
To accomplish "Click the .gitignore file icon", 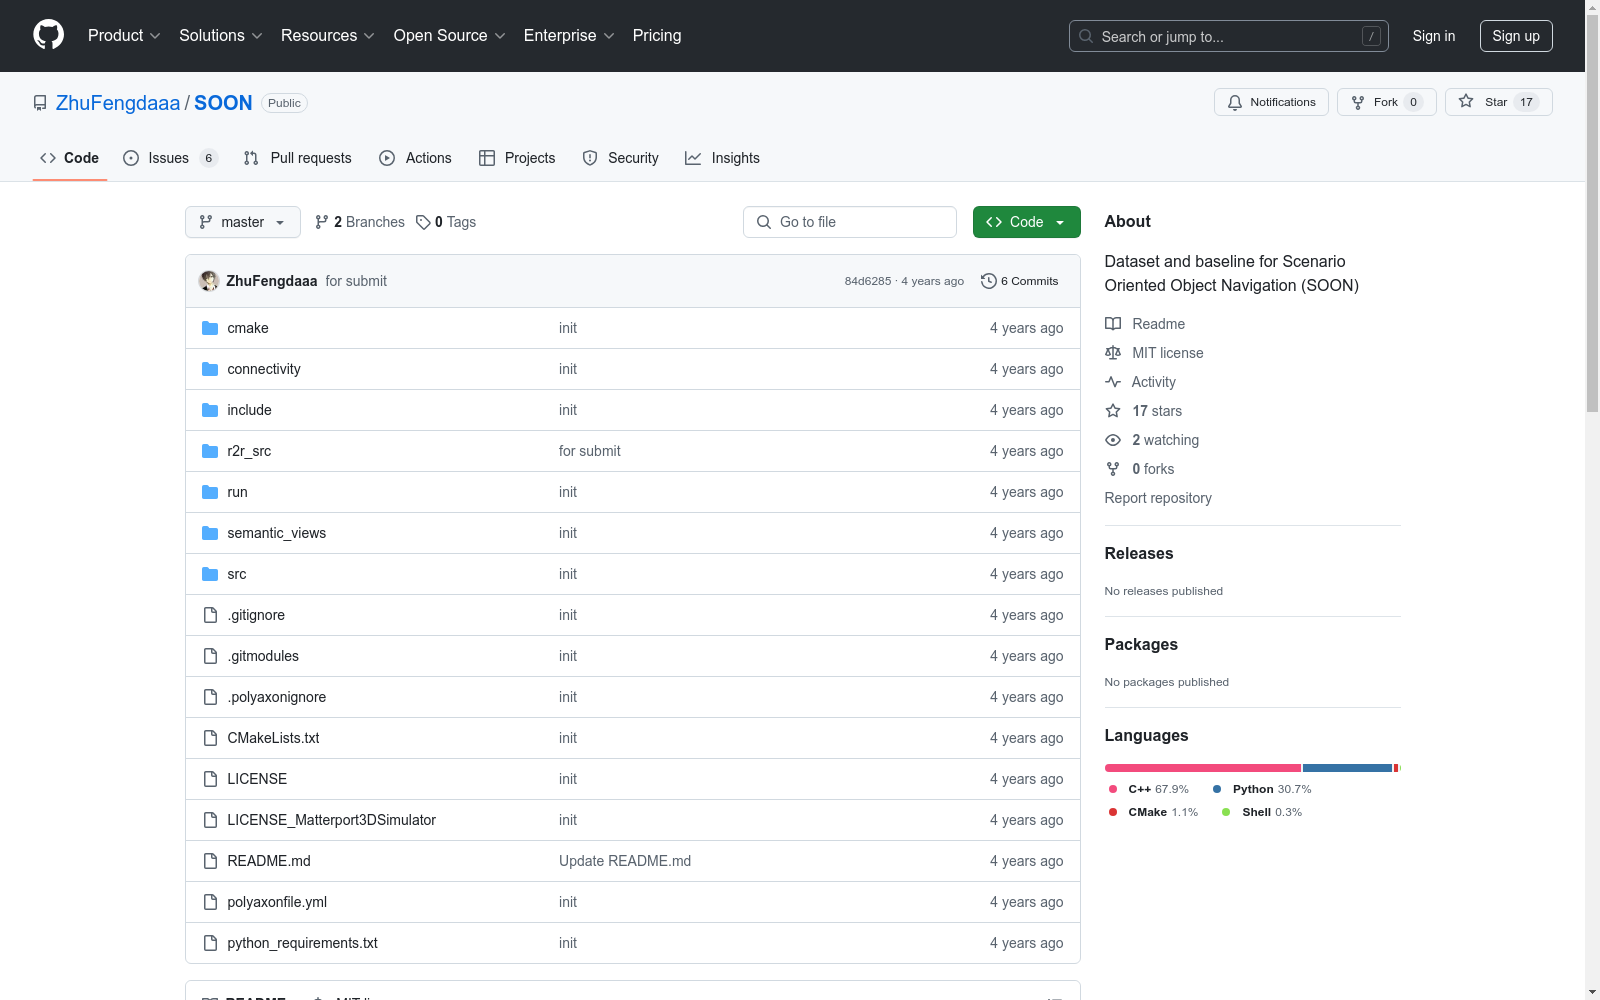I will (210, 615).
